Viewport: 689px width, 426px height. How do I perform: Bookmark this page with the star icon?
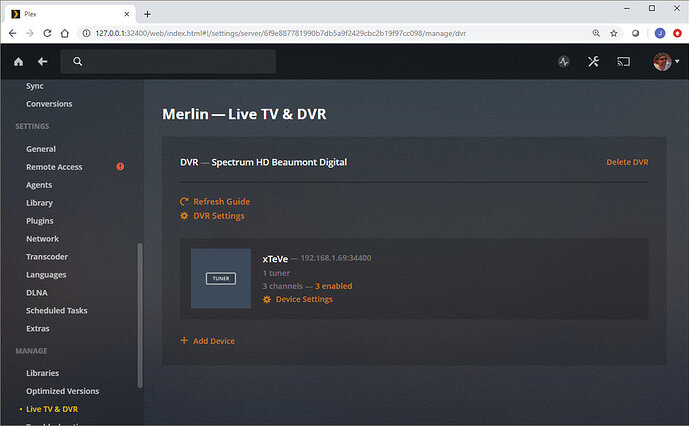point(614,33)
